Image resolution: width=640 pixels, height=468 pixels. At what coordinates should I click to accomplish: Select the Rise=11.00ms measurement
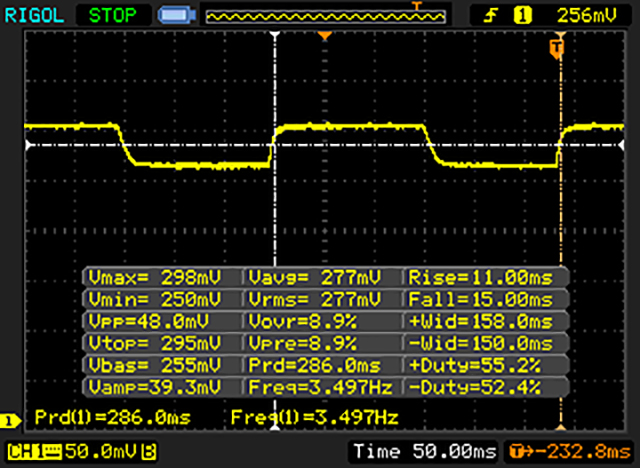pos(486,277)
